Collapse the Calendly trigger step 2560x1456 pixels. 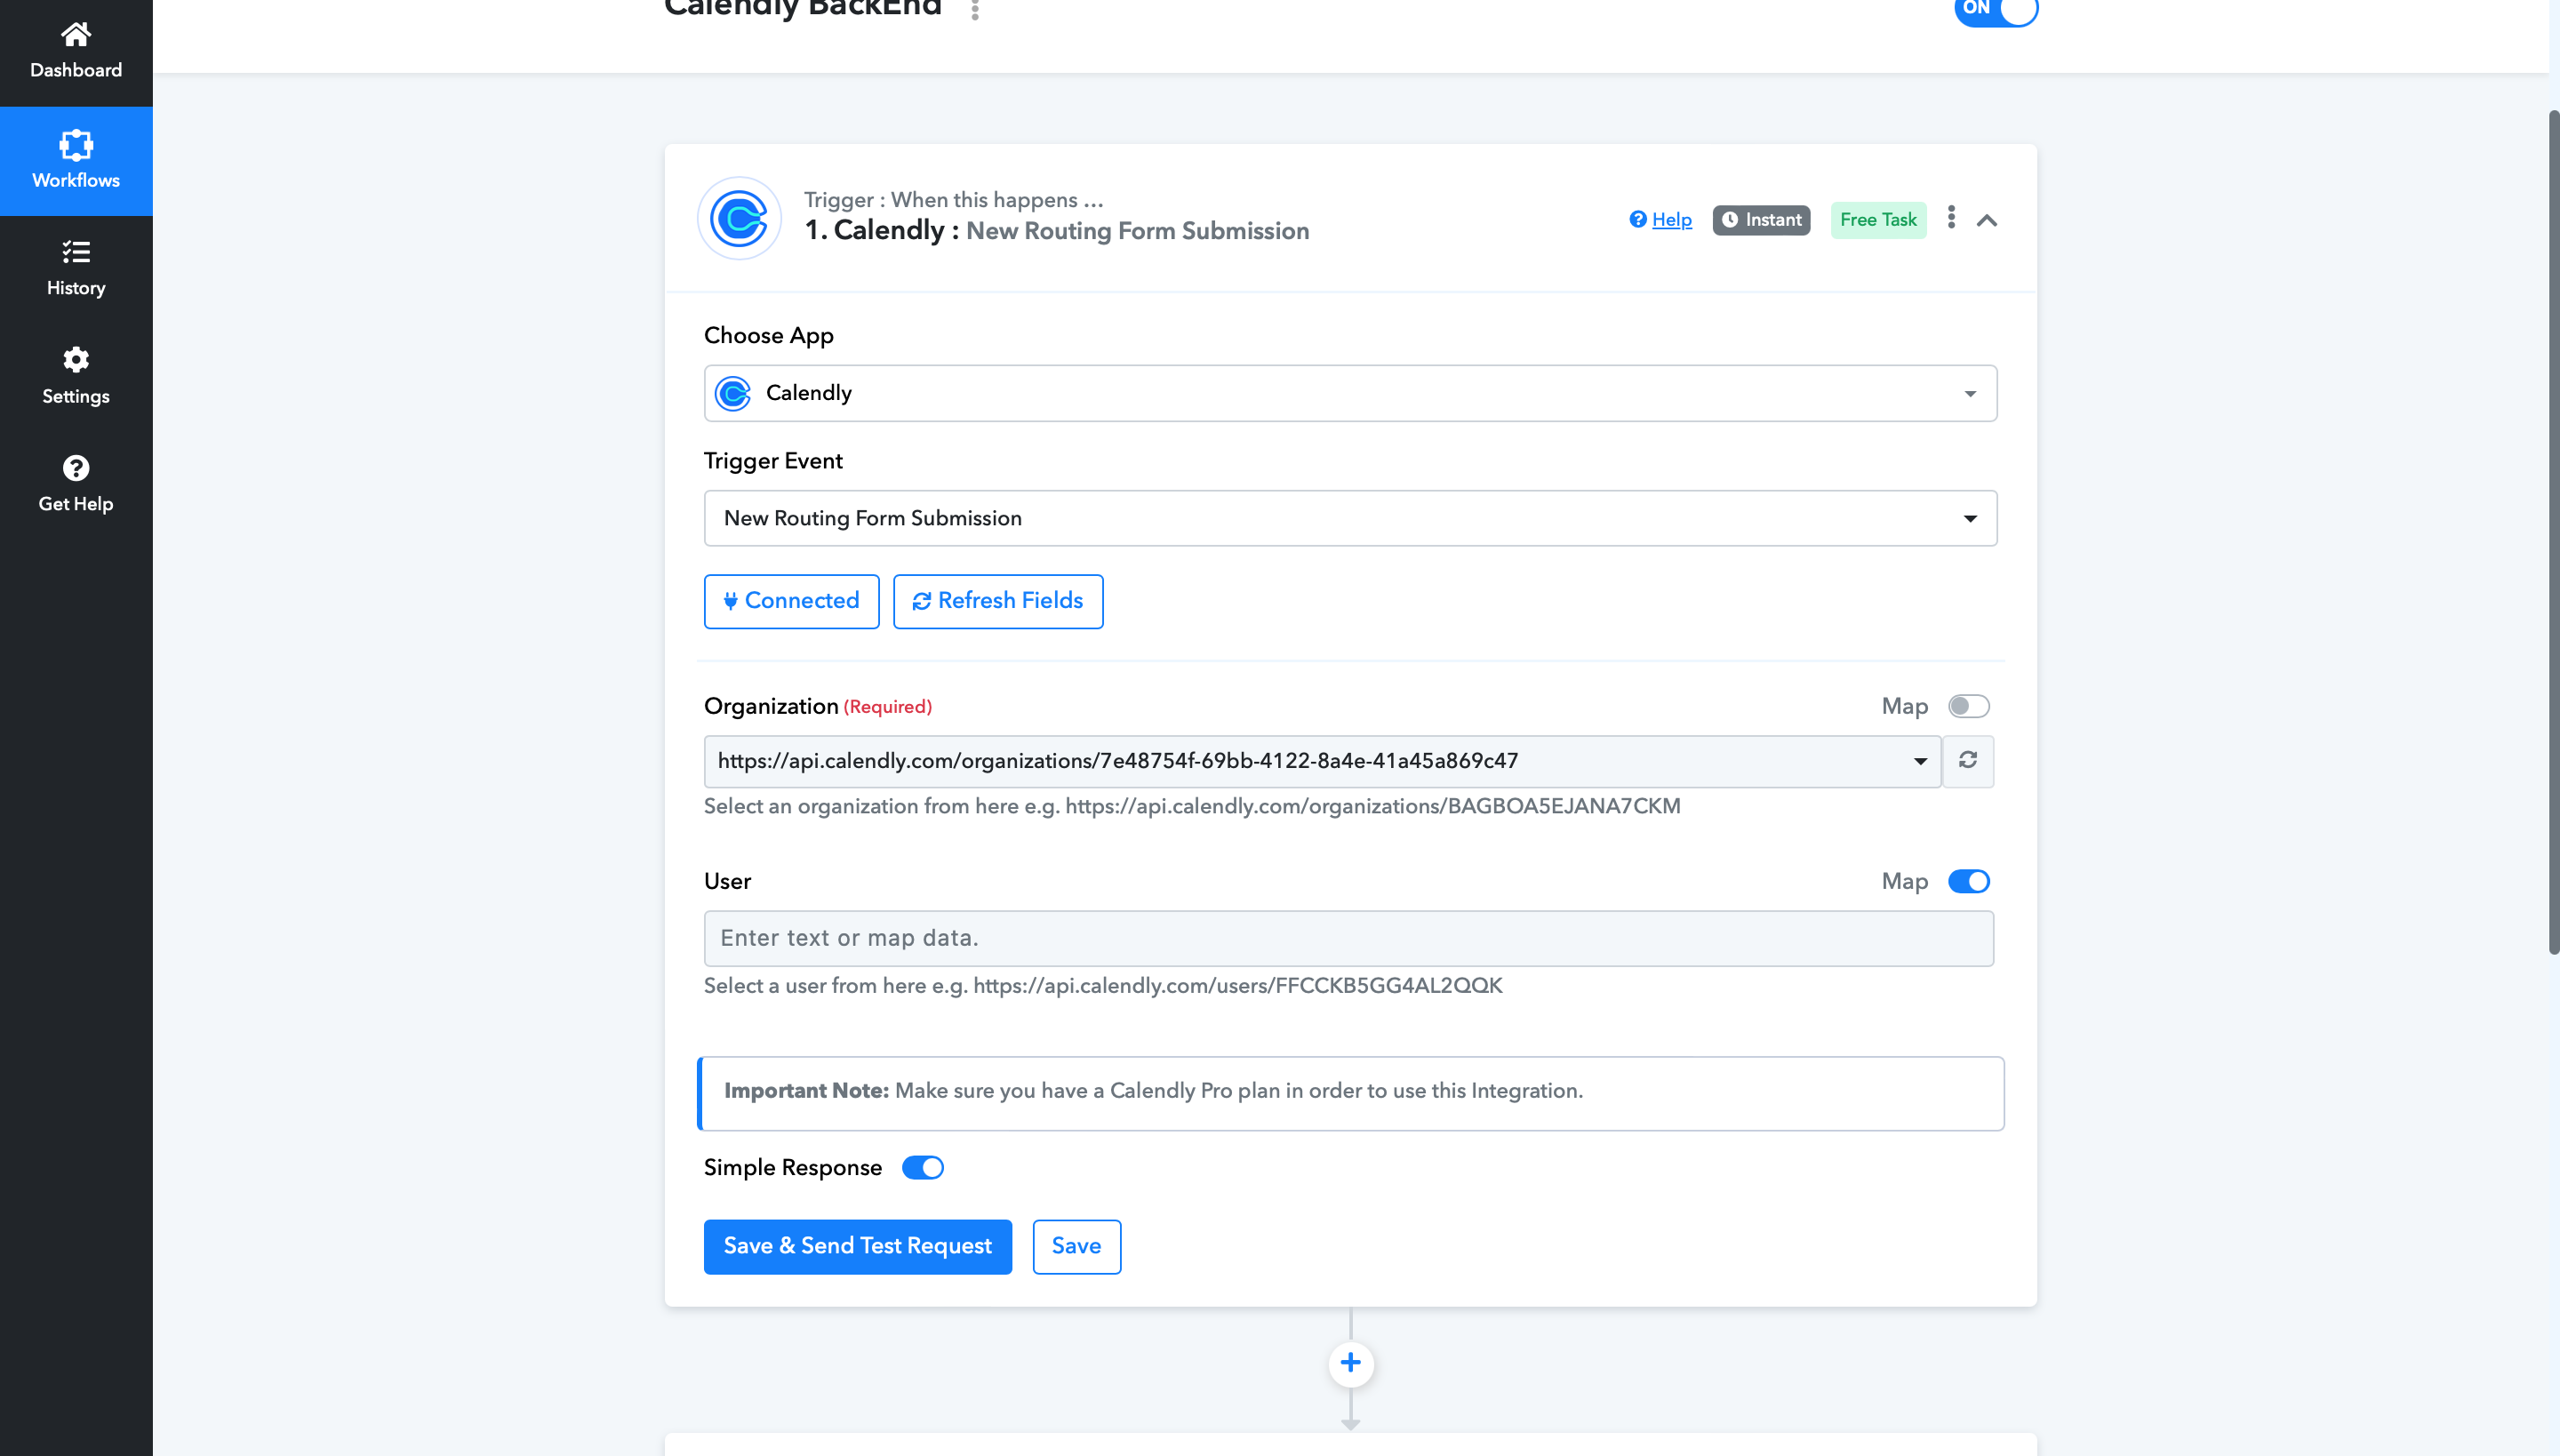1987,220
